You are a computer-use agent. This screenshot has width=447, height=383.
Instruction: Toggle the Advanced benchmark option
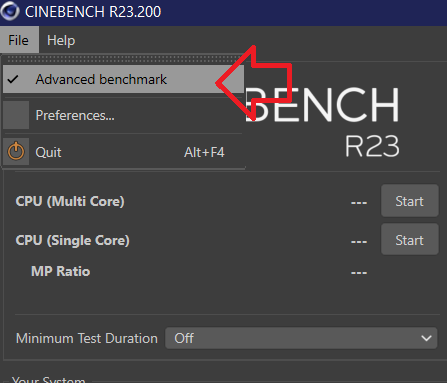(123, 79)
